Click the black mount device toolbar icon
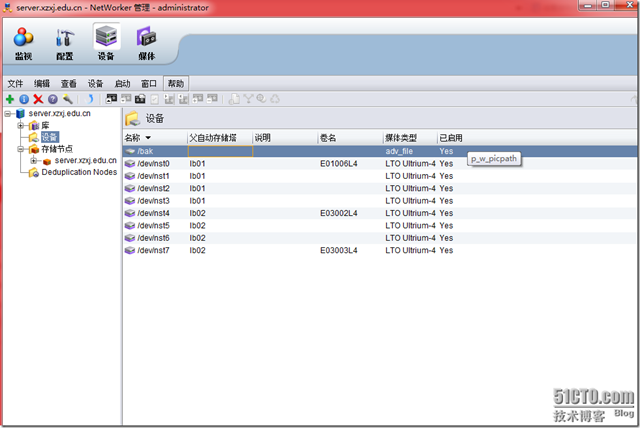The image size is (640, 428). coord(111,99)
